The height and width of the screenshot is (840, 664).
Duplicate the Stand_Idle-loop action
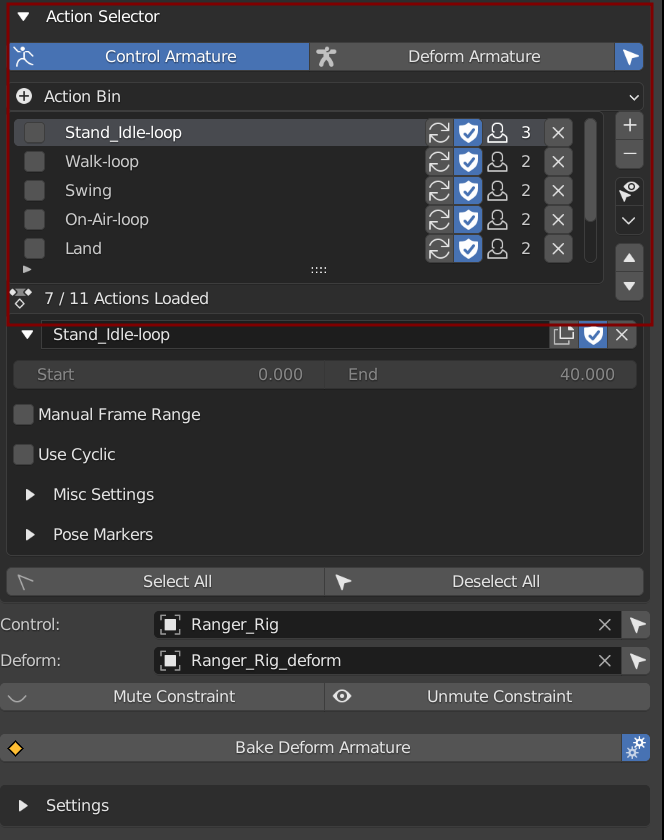click(x=564, y=335)
